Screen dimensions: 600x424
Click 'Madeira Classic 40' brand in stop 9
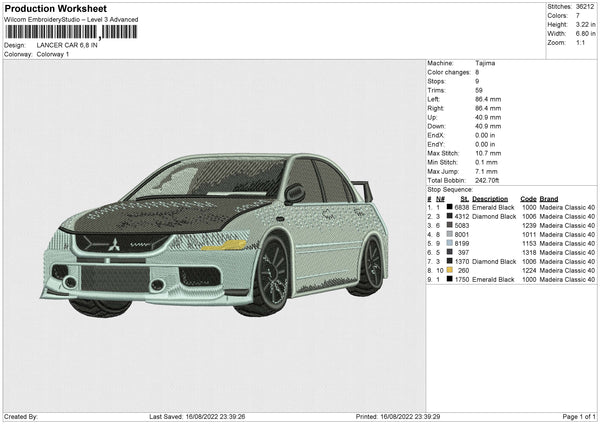(x=567, y=280)
